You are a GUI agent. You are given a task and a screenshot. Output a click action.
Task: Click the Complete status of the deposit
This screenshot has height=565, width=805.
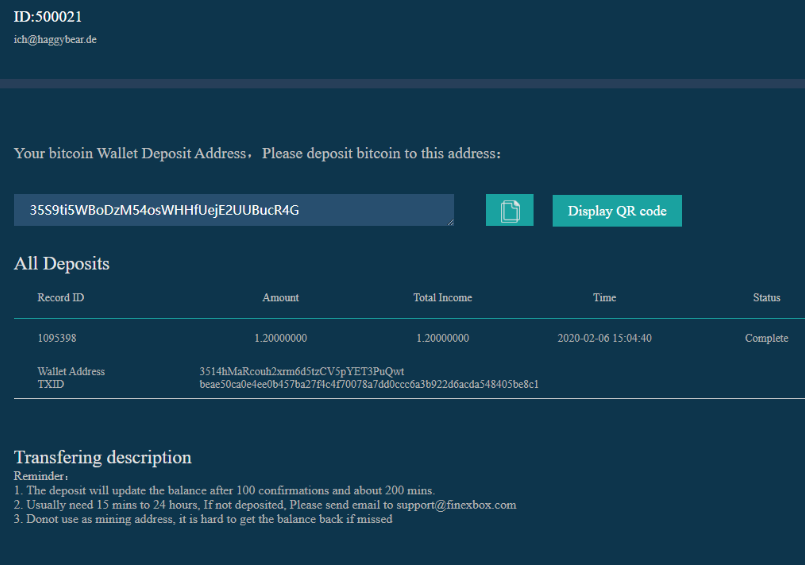tap(766, 338)
